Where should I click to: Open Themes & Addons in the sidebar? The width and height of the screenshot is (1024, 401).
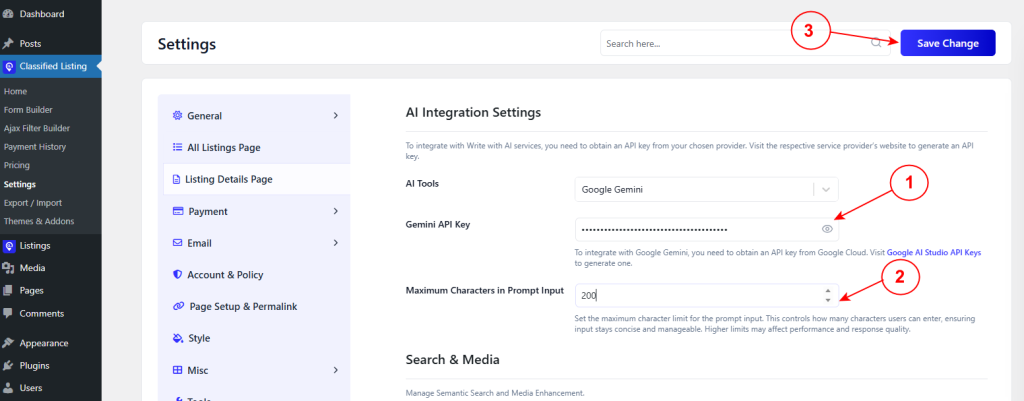39,221
